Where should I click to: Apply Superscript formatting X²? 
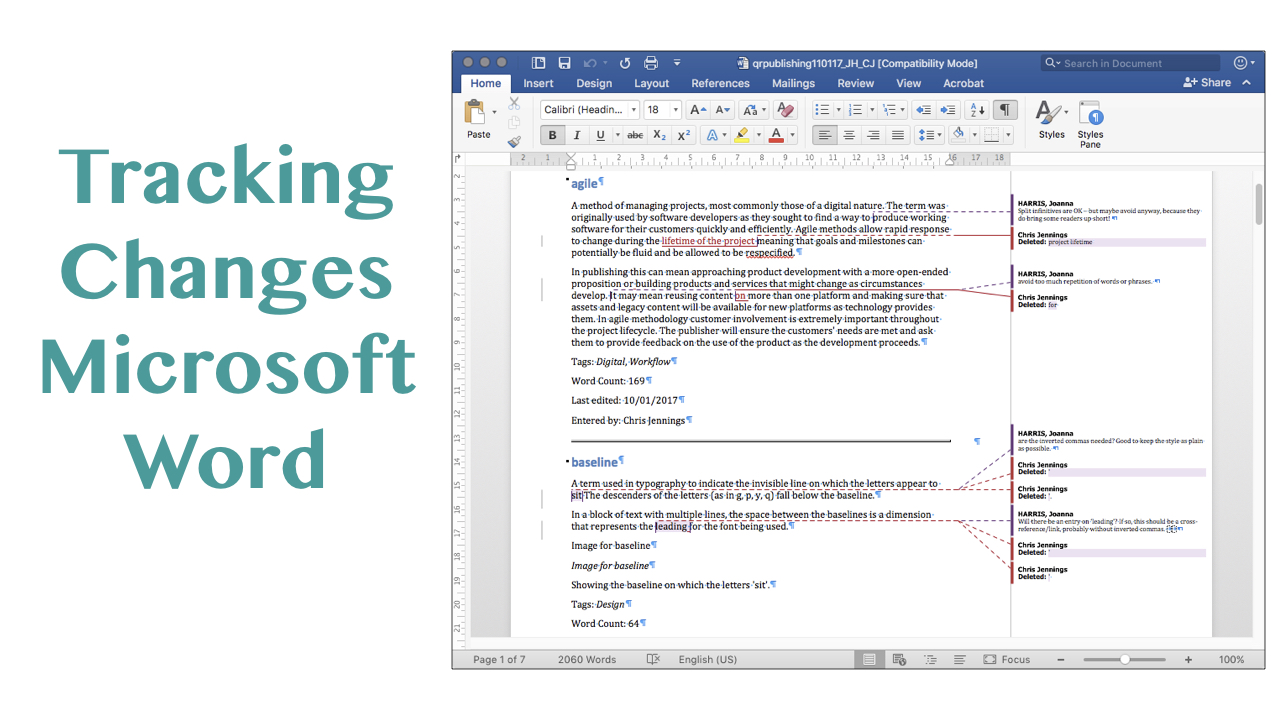[684, 135]
